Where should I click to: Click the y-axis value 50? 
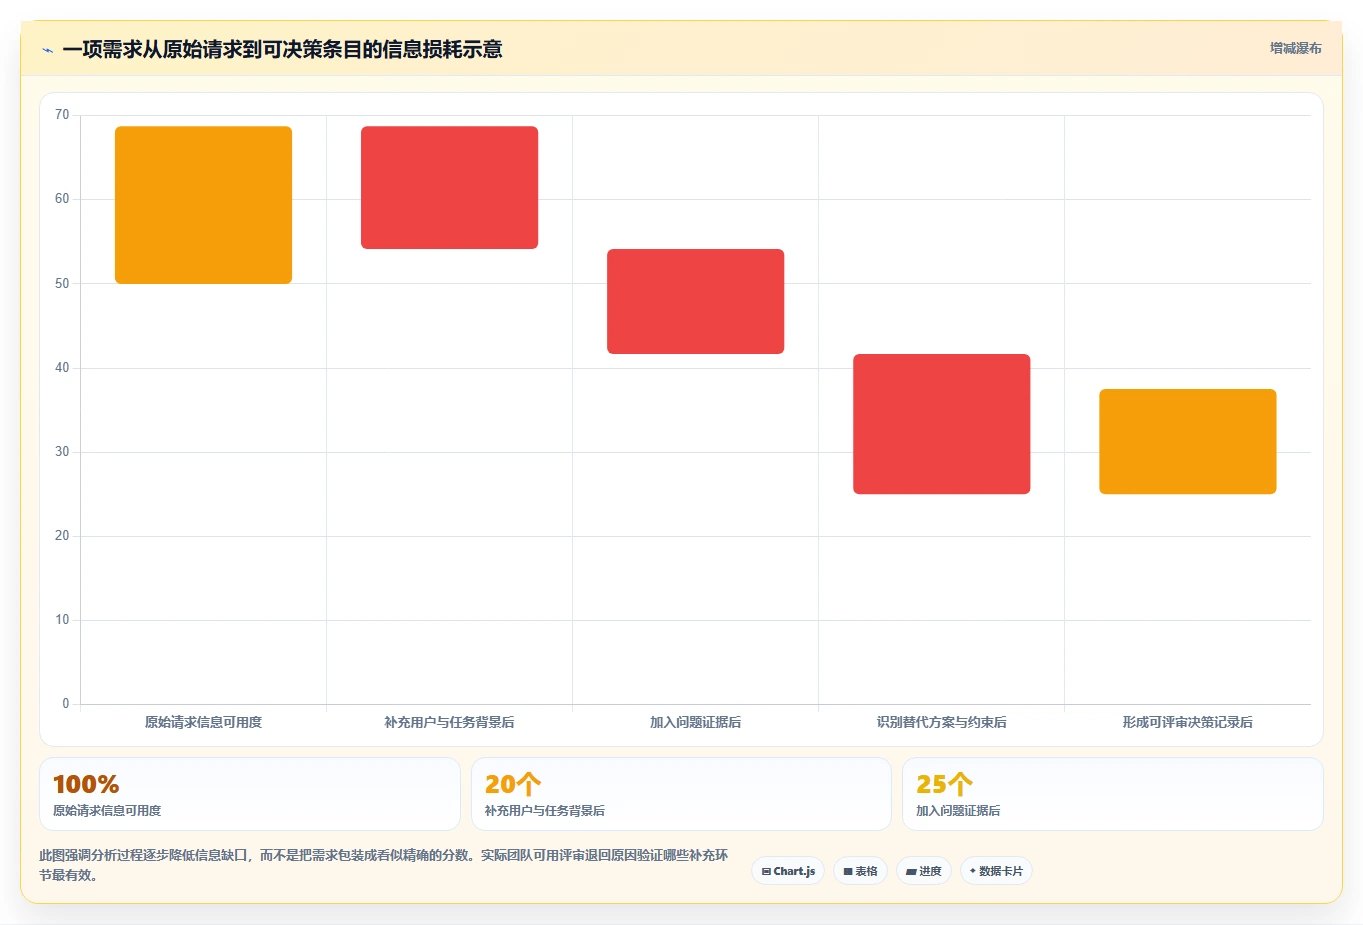62,283
